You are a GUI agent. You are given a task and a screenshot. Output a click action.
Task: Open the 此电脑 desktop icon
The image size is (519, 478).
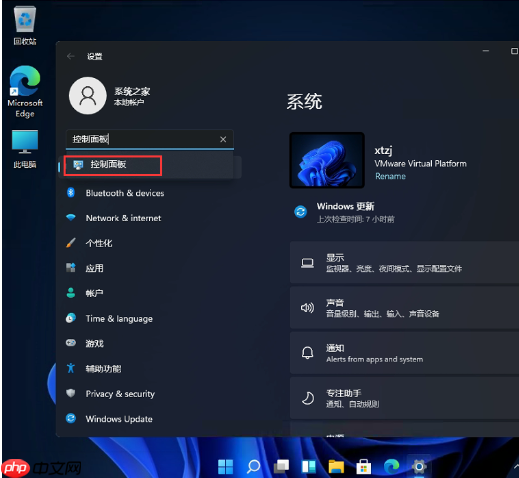[25, 149]
